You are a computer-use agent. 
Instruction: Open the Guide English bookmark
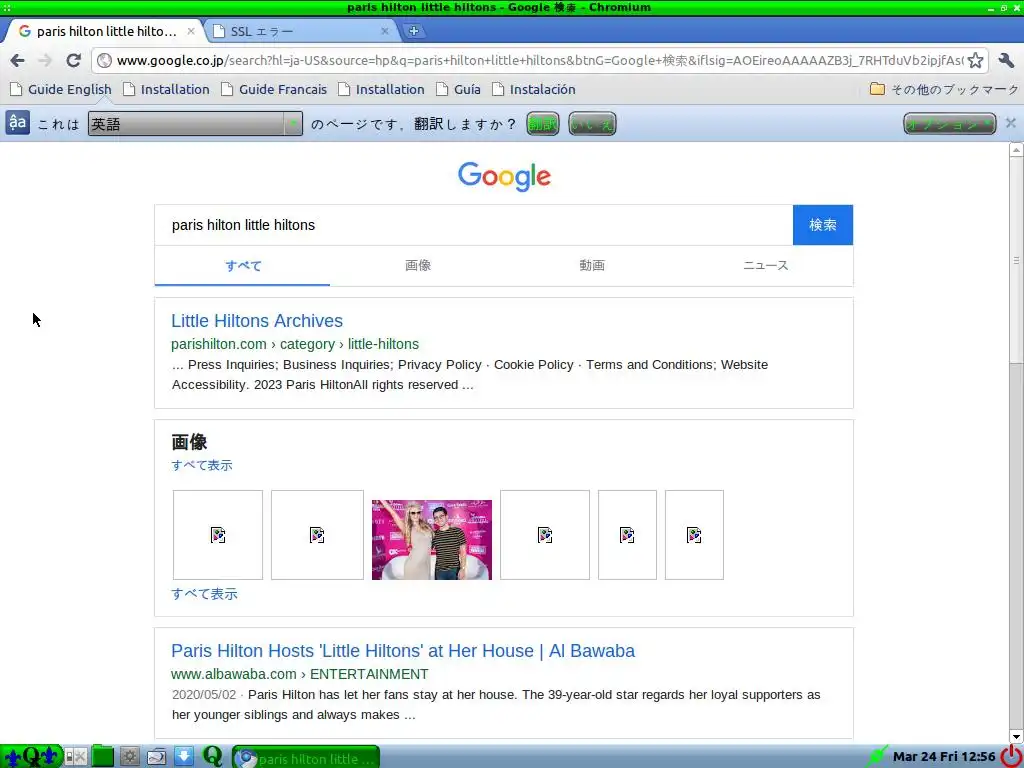[x=61, y=89]
